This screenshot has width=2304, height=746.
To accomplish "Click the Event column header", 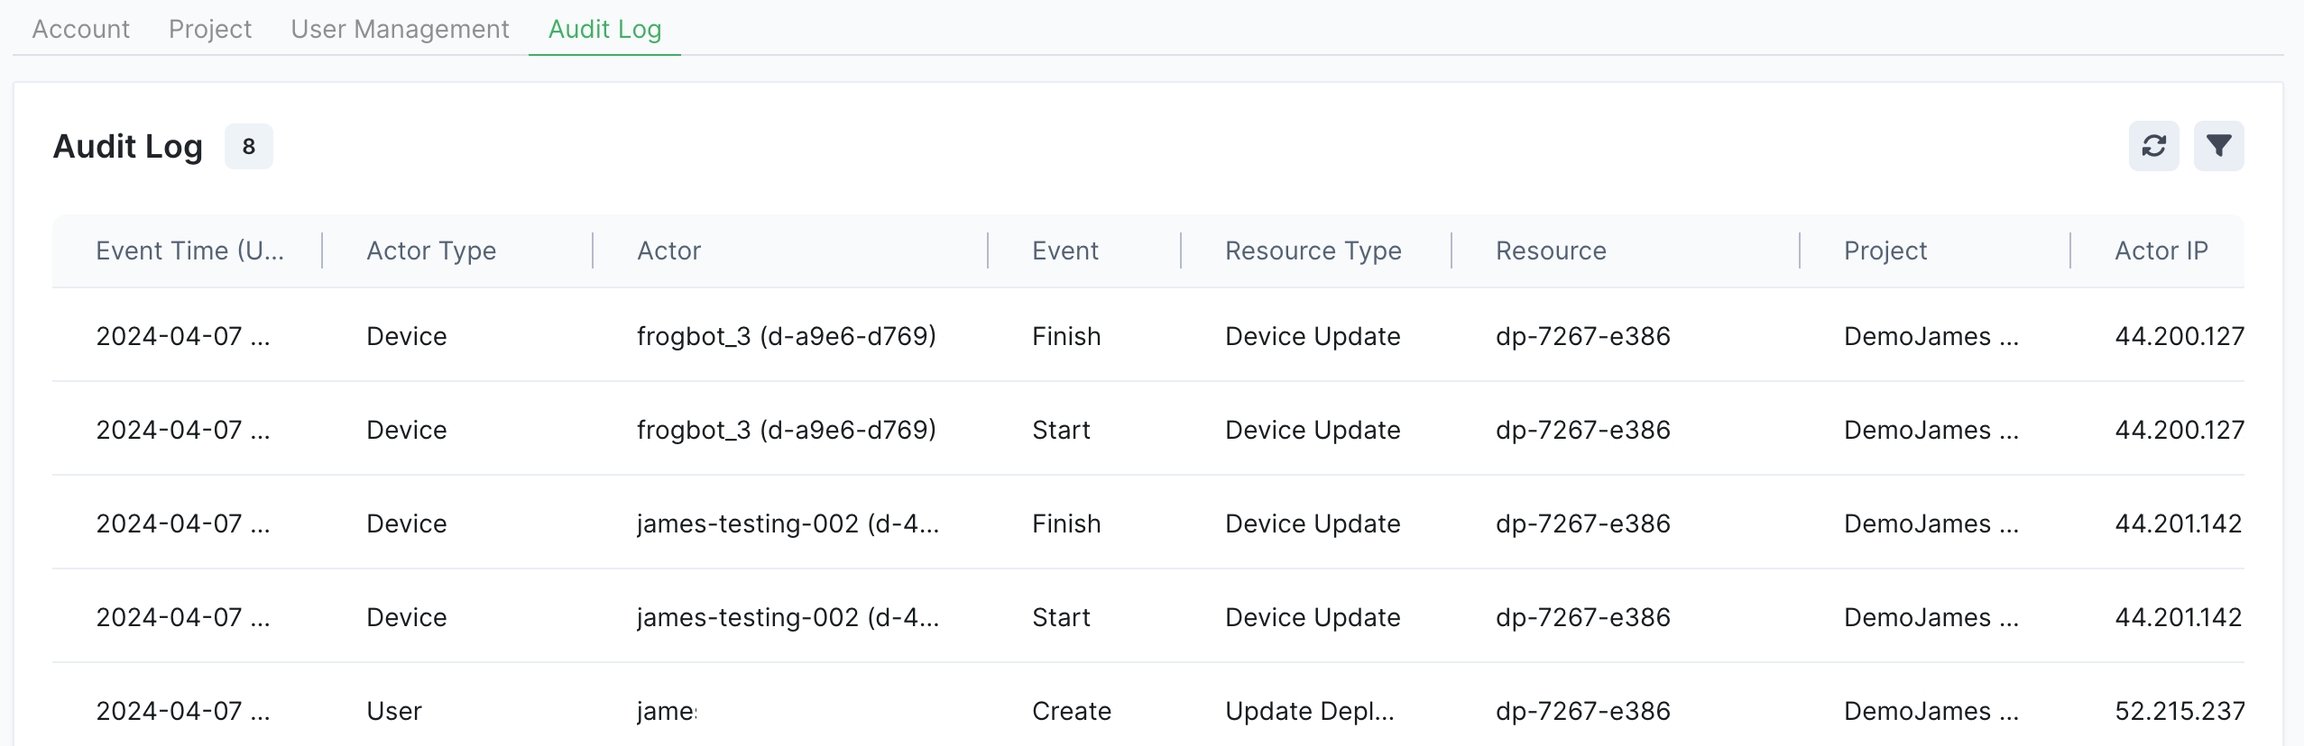I will [1065, 250].
